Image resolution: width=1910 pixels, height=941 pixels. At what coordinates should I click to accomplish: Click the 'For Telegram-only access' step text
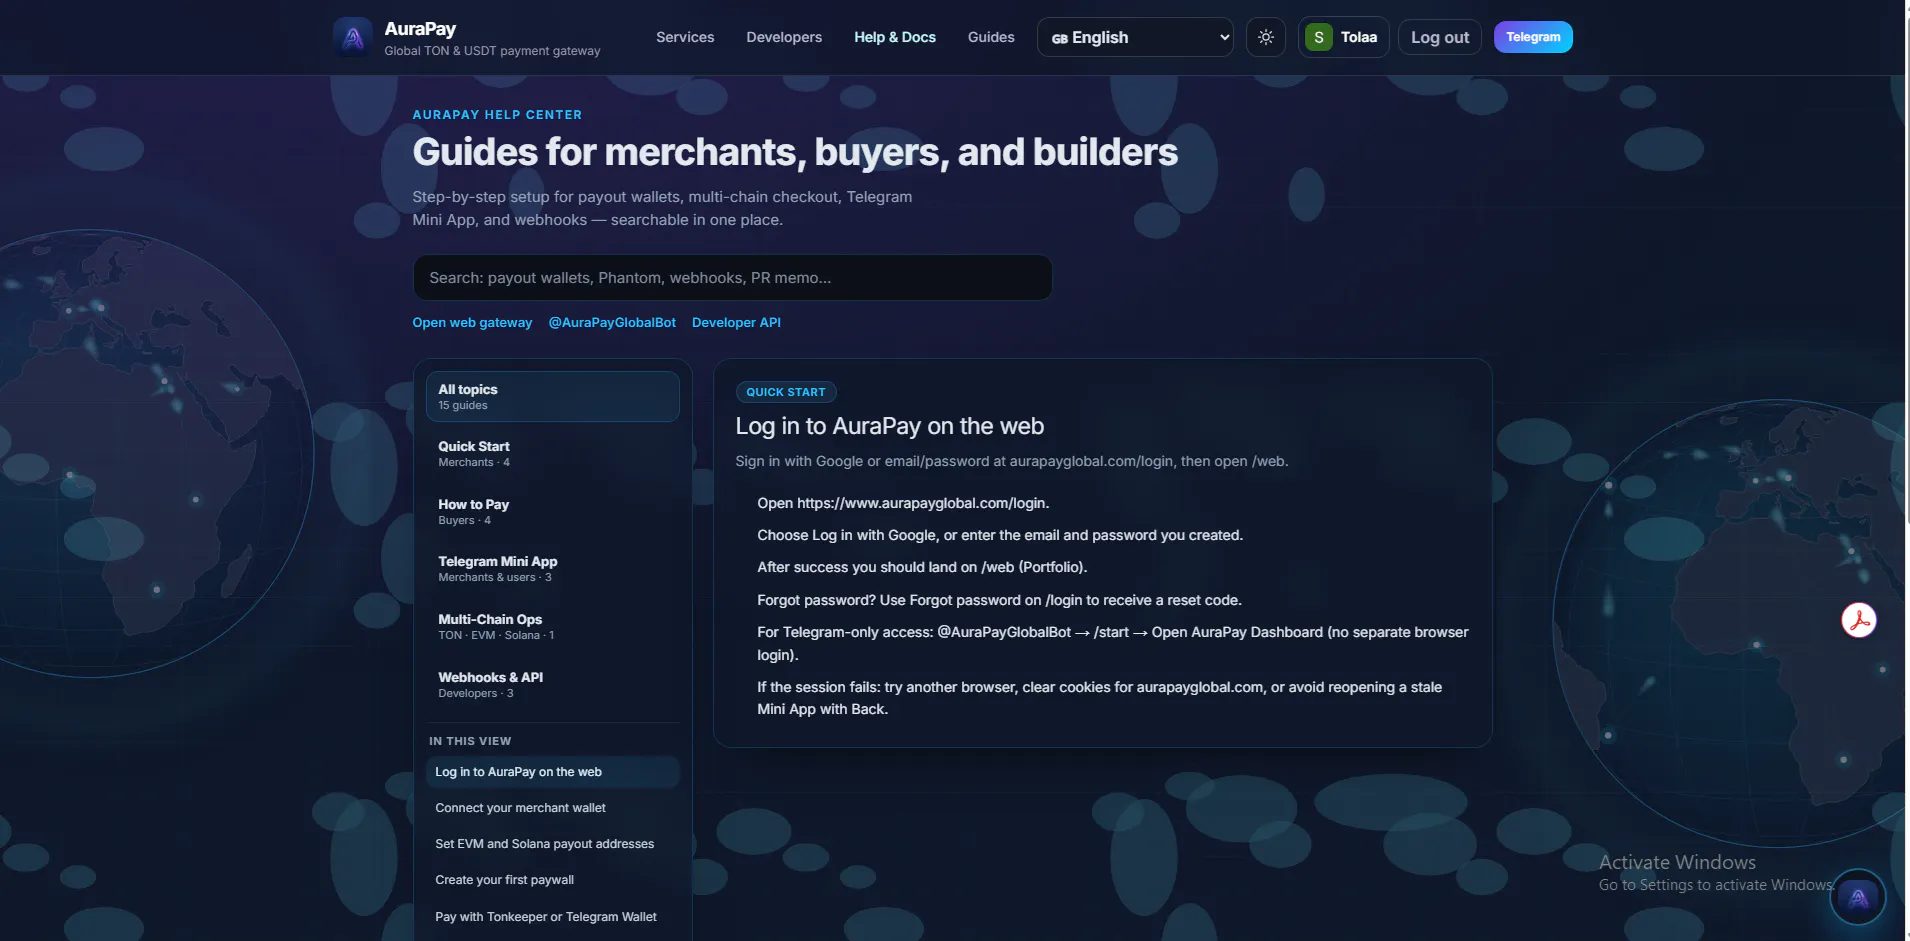(x=1113, y=643)
